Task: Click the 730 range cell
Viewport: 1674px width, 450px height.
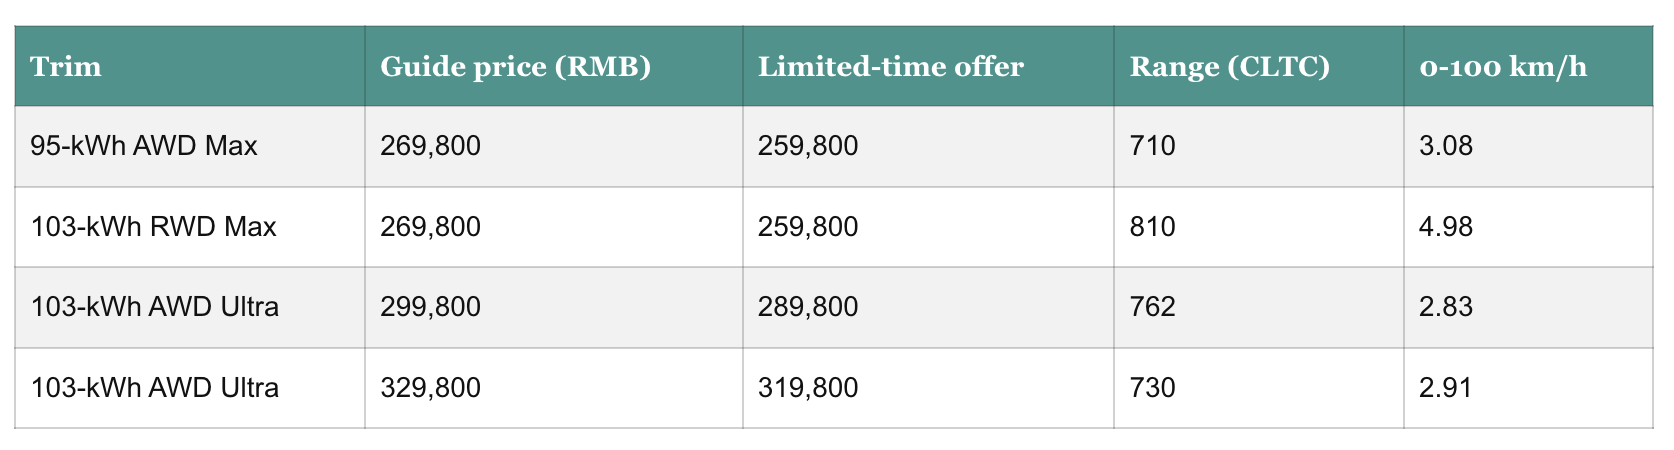Action: pos(1152,387)
